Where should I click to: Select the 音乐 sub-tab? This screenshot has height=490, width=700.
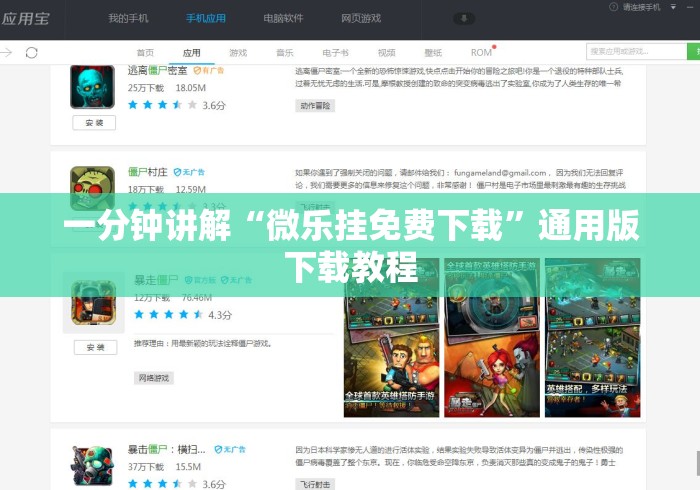[x=285, y=53]
